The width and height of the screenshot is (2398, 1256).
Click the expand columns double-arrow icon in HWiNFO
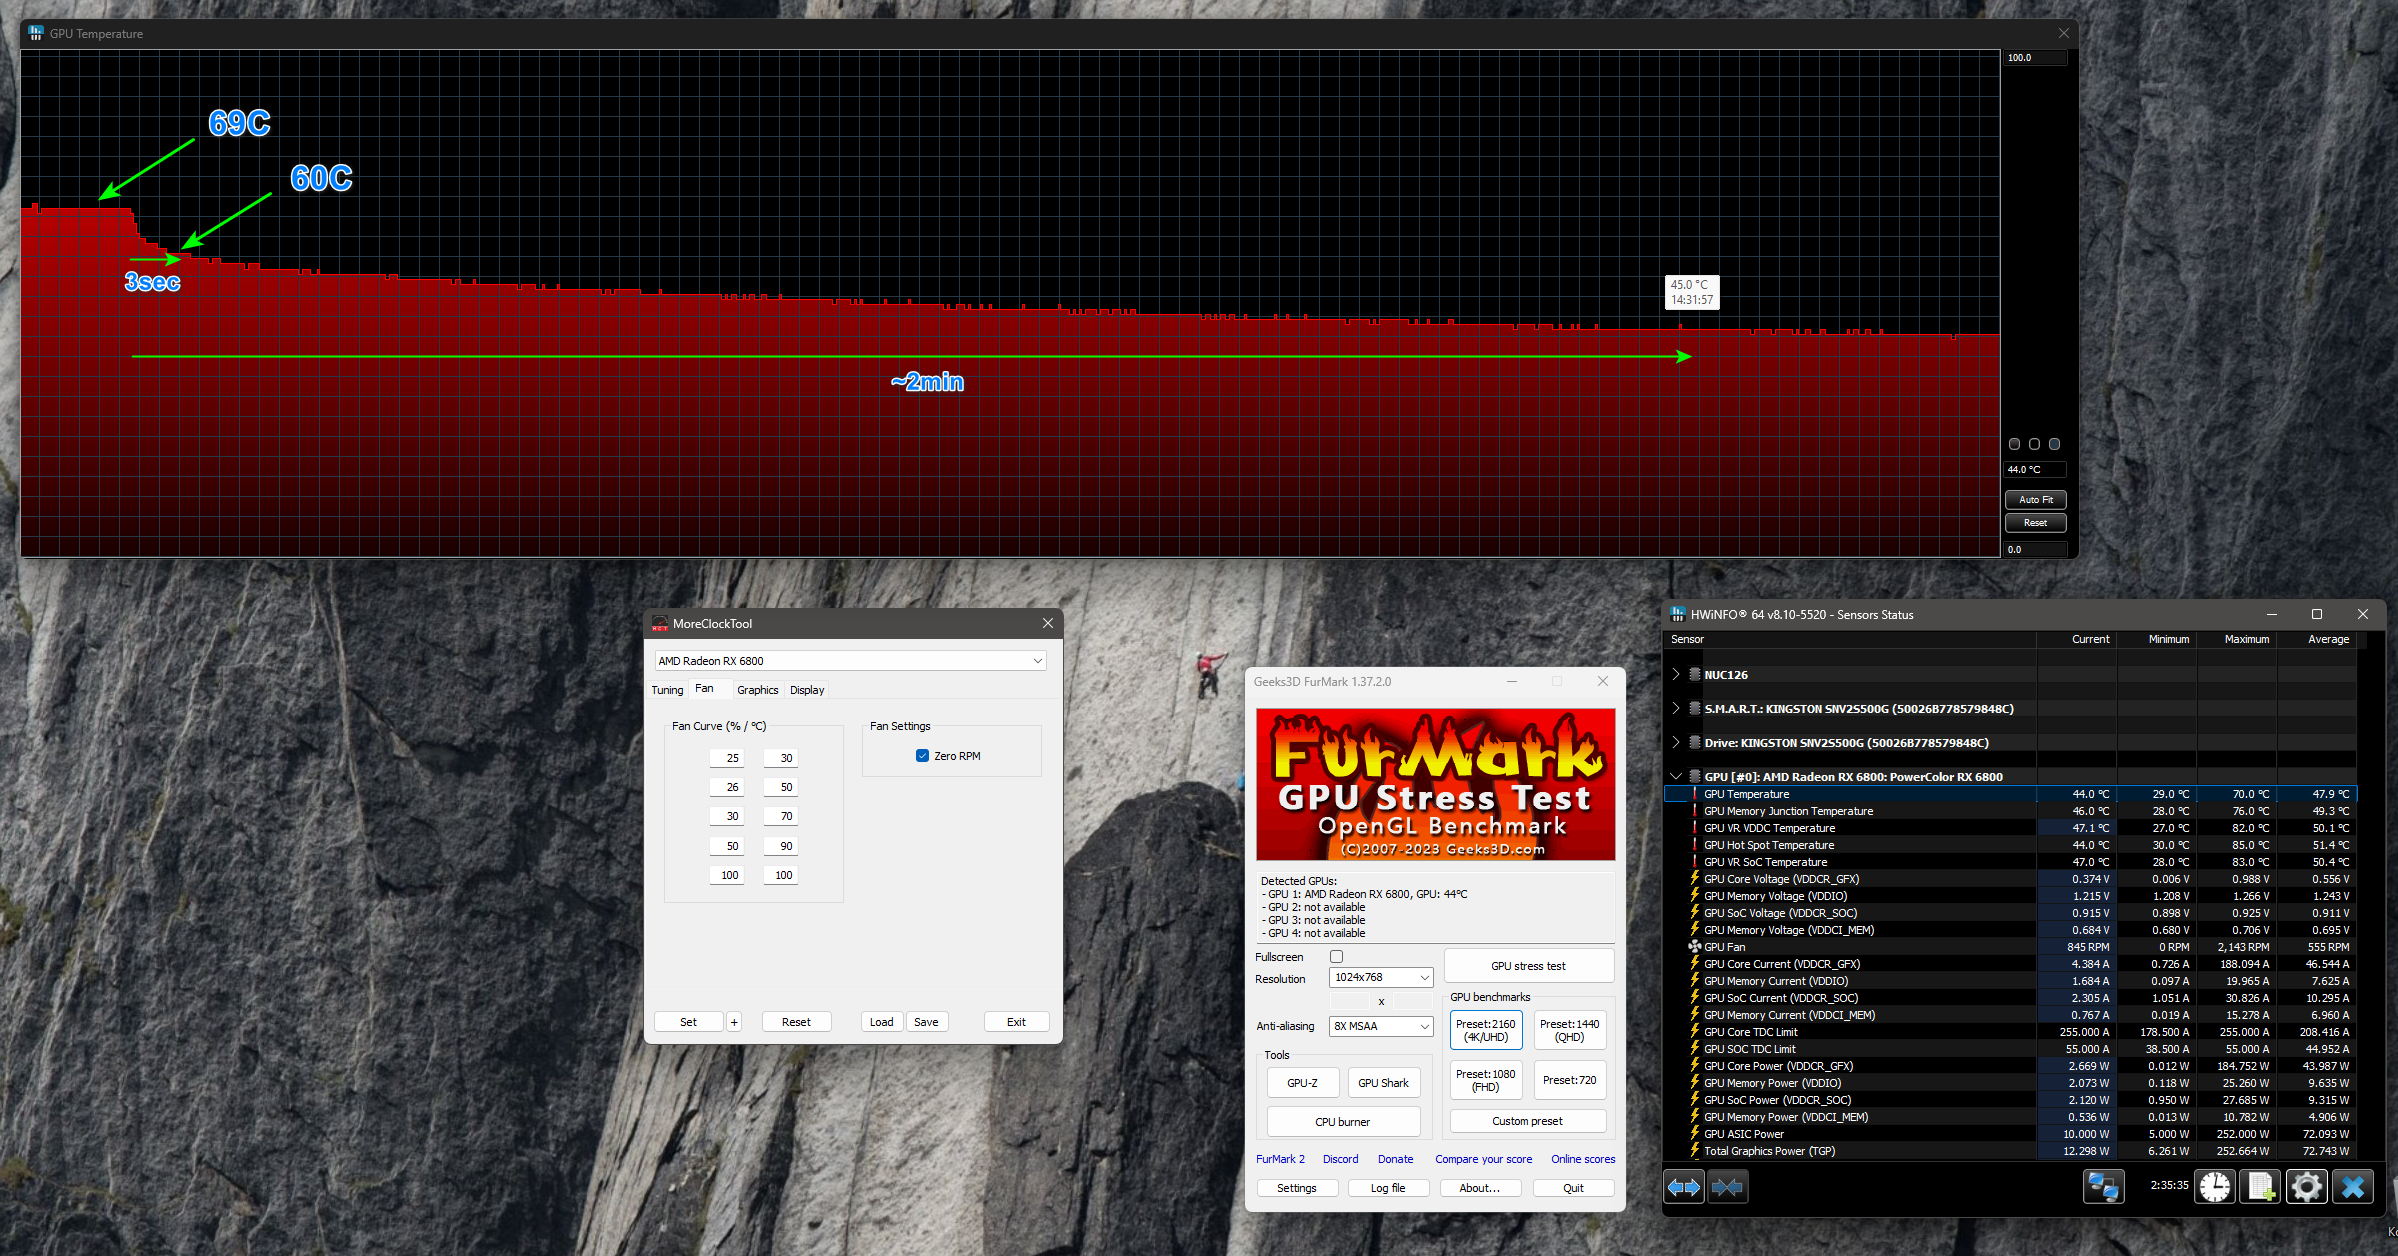click(1684, 1187)
